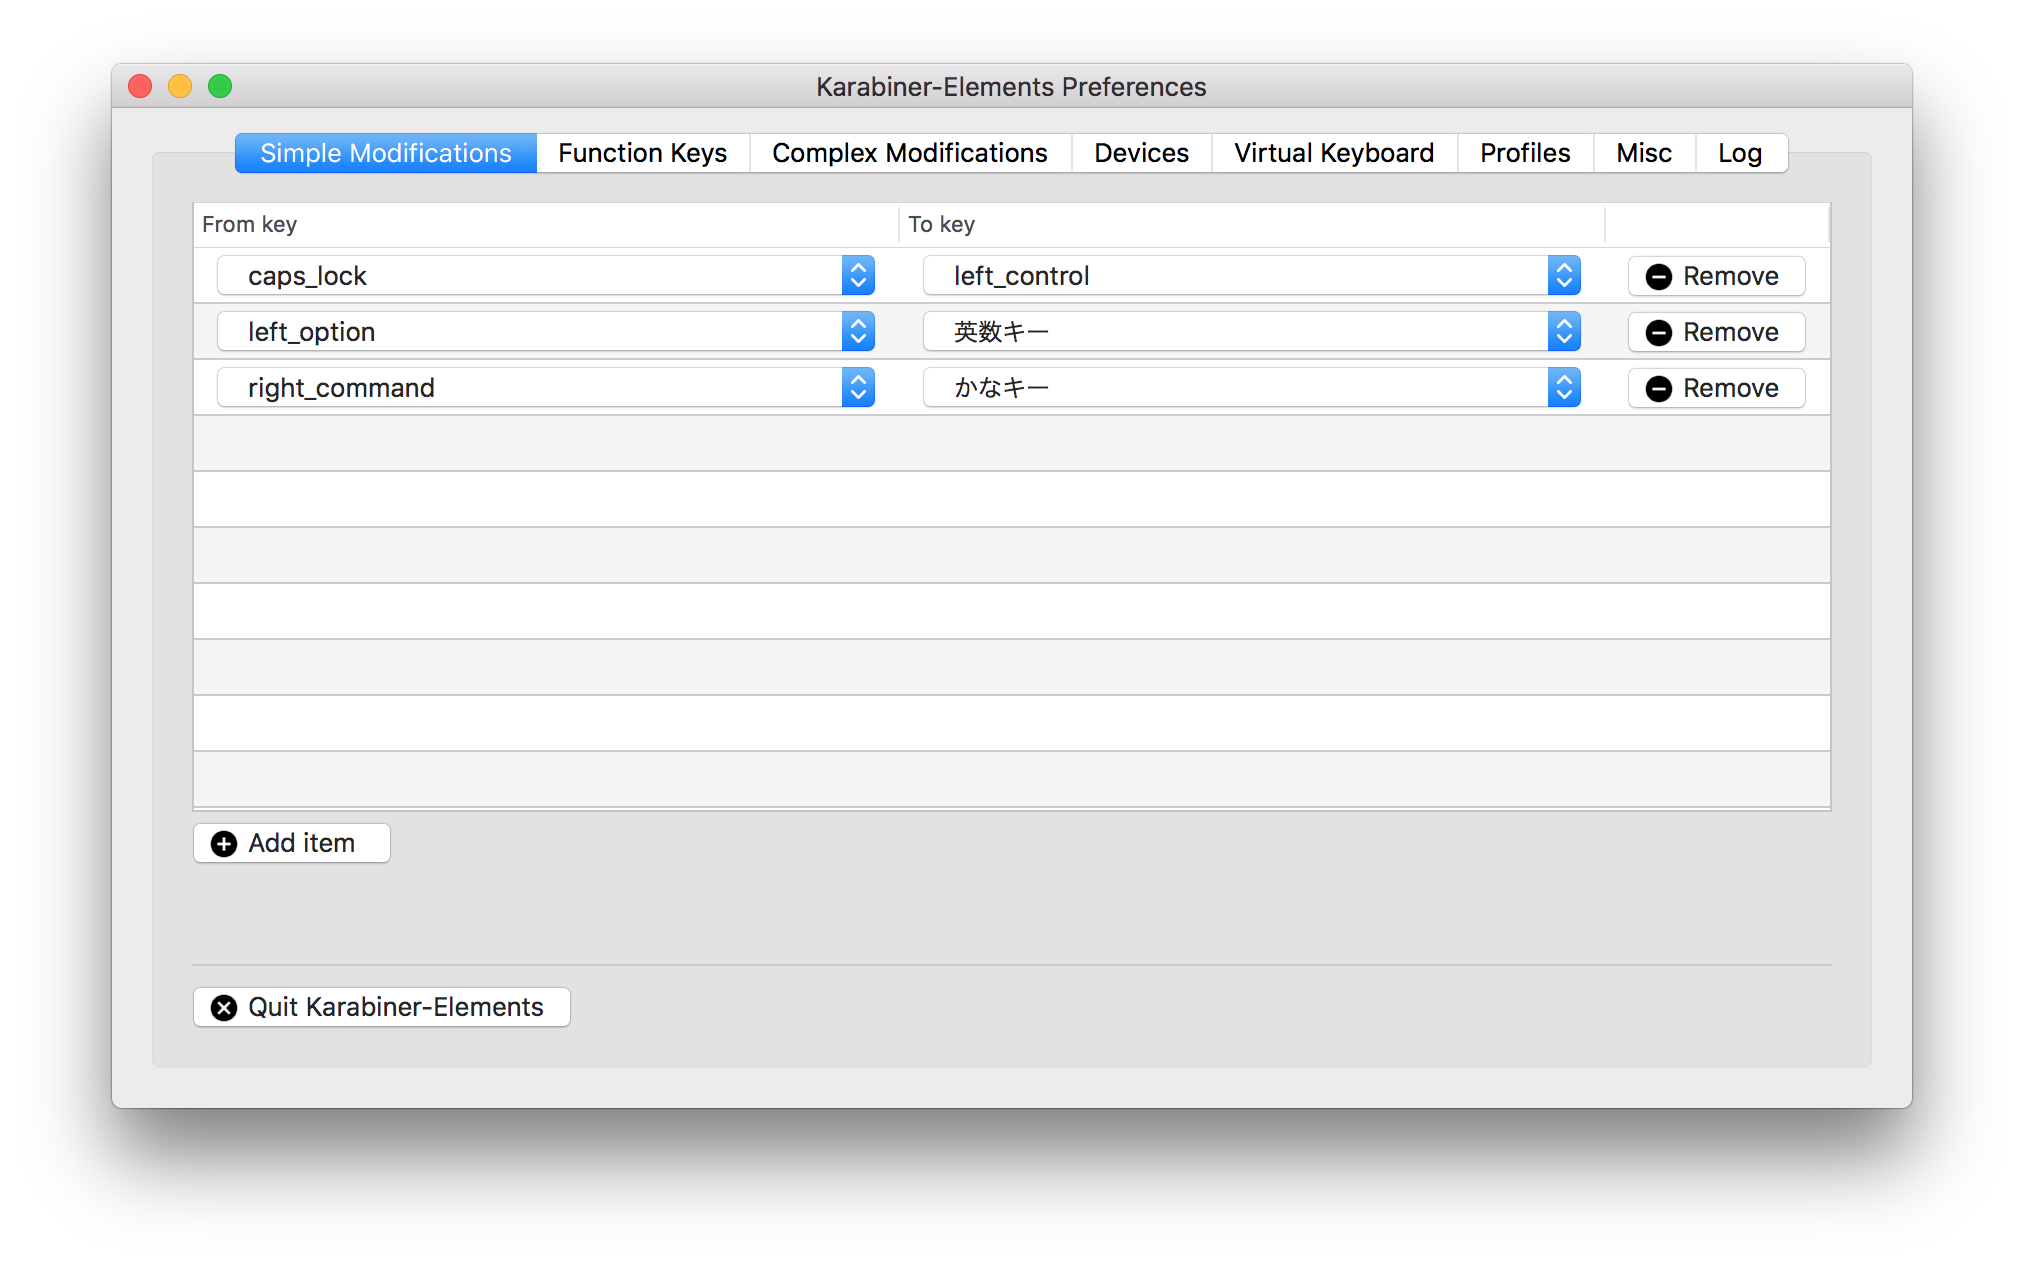Open the left_control to-key dropdown

(1252, 276)
